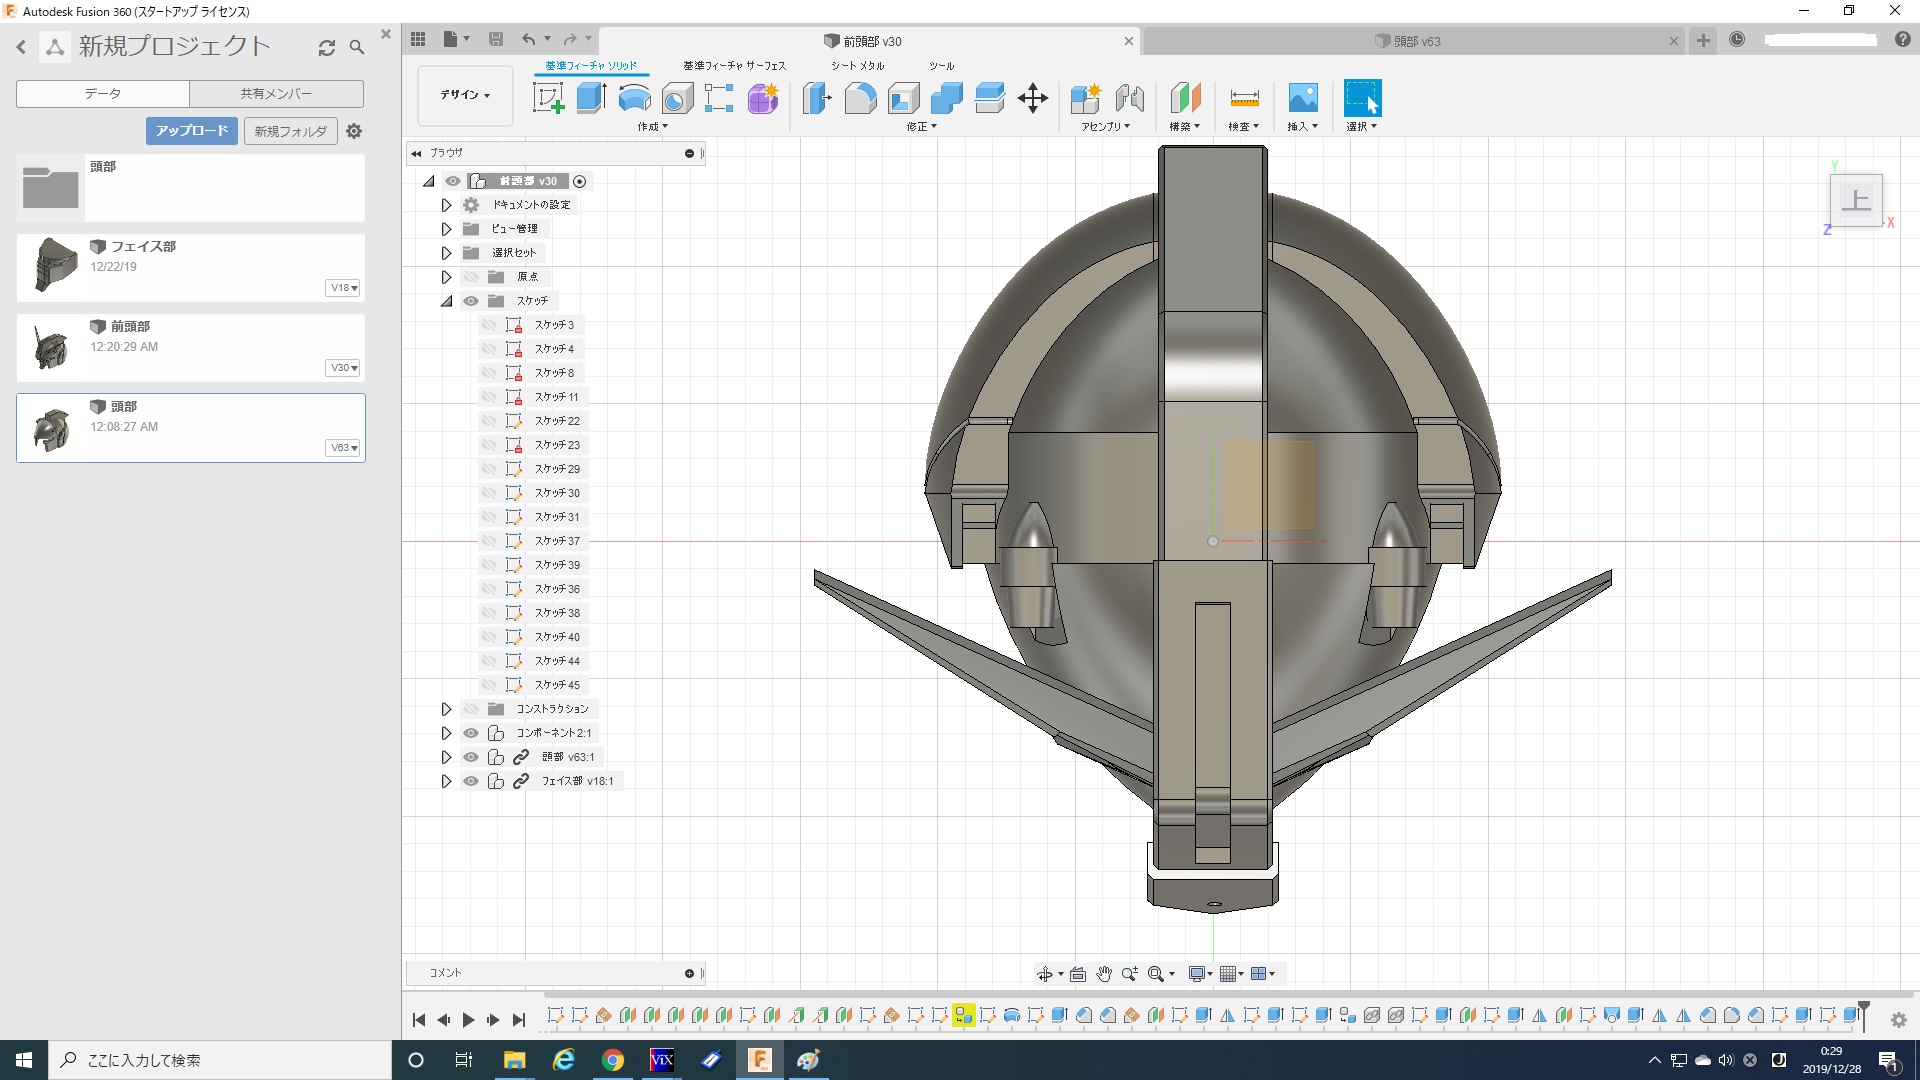This screenshot has height=1080, width=1920.
Task: Click the Joint assembly icon
Action: [1129, 98]
